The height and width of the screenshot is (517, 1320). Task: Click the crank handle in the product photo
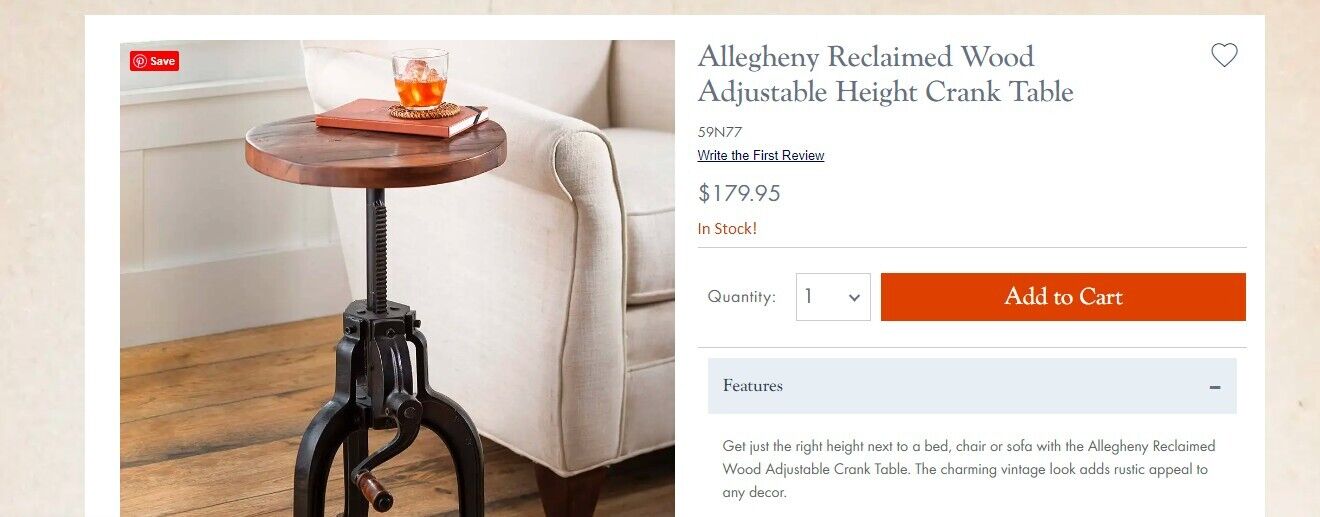pyautogui.click(x=385, y=450)
